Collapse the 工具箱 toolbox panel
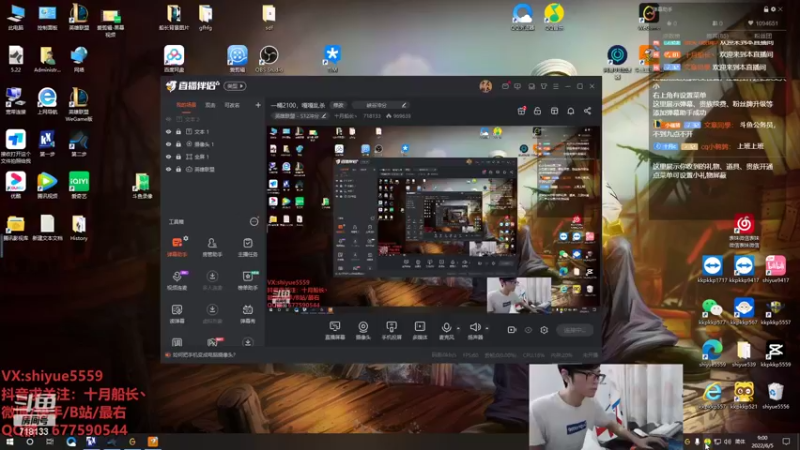 pos(254,221)
